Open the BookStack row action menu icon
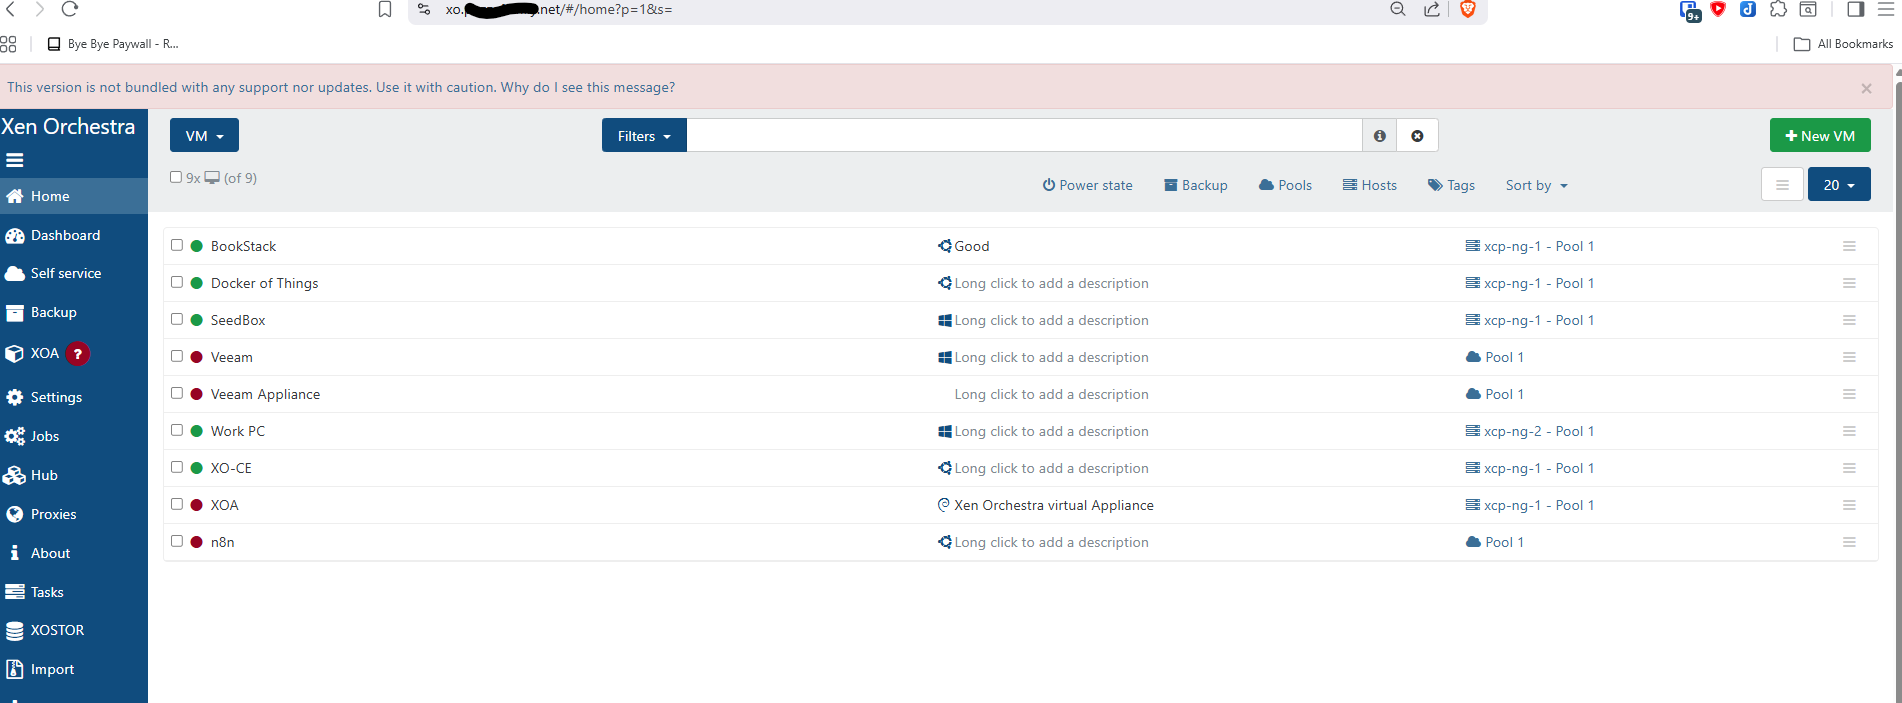Viewport: 1902px width, 703px height. (x=1849, y=246)
